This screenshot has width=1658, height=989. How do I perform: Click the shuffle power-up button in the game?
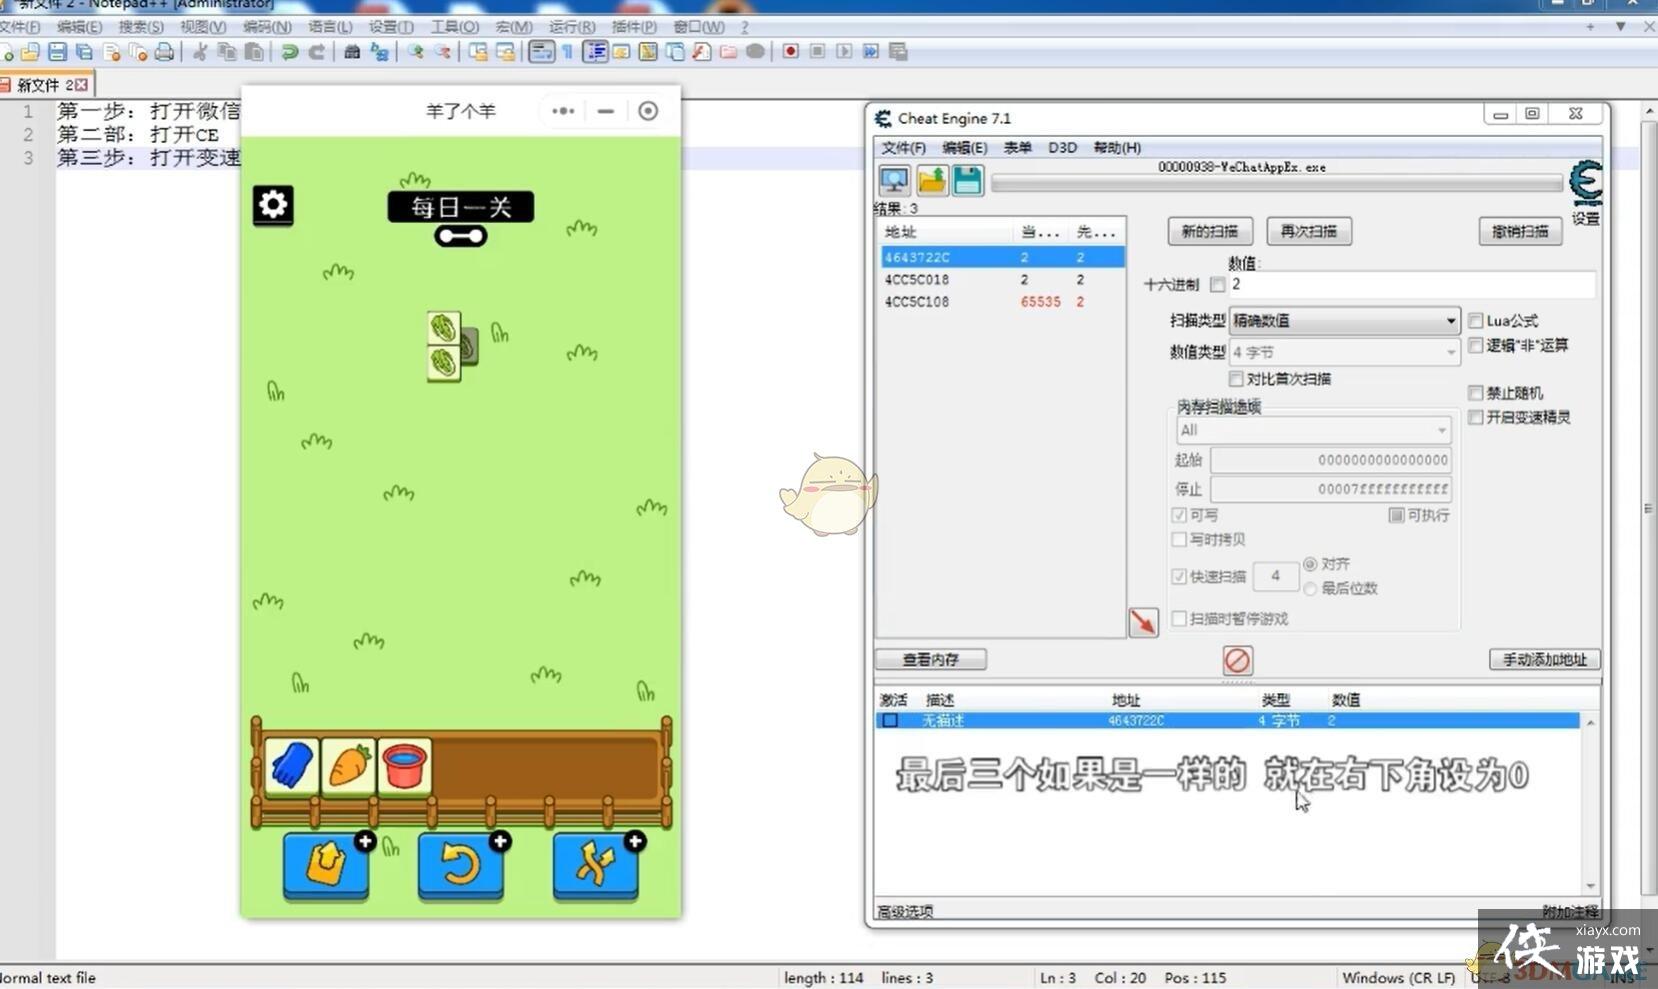595,865
